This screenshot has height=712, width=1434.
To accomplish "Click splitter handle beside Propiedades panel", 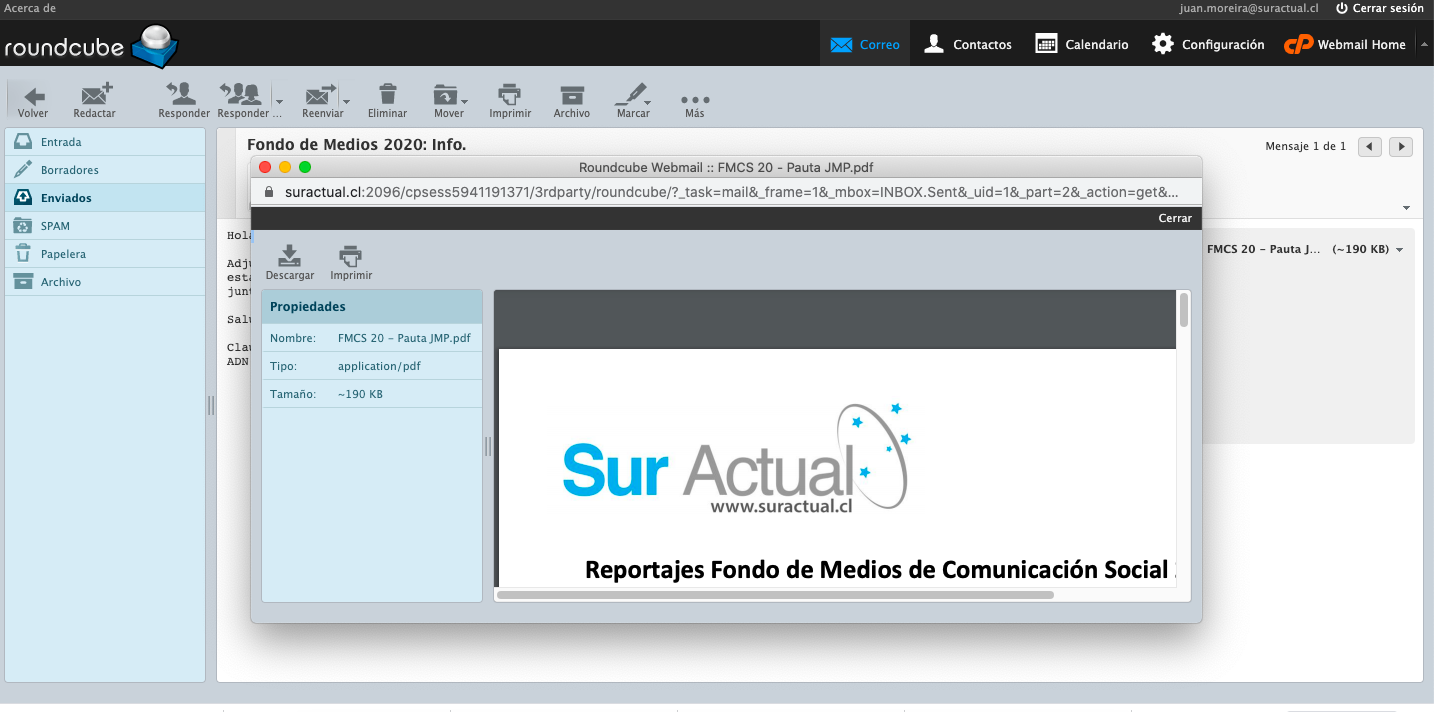I will click(488, 446).
